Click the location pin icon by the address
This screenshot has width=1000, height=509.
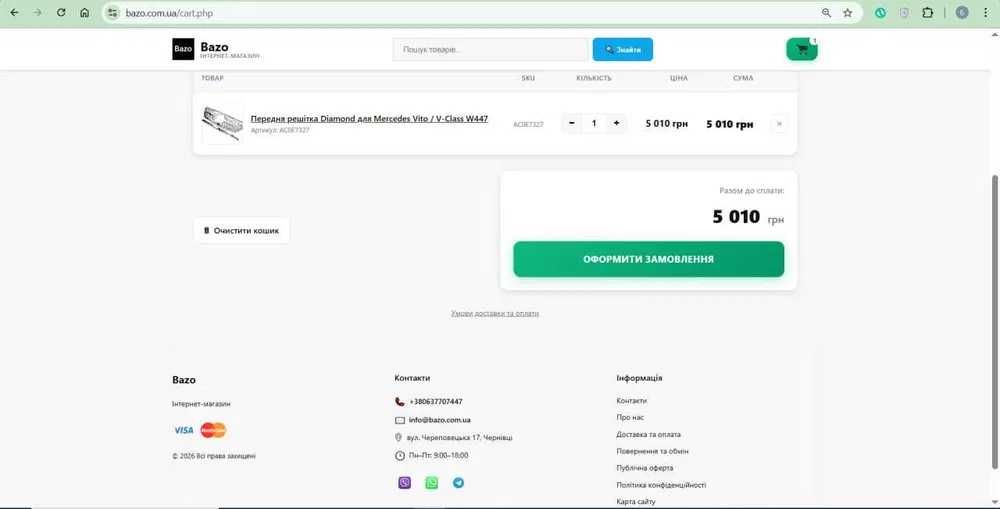point(399,438)
